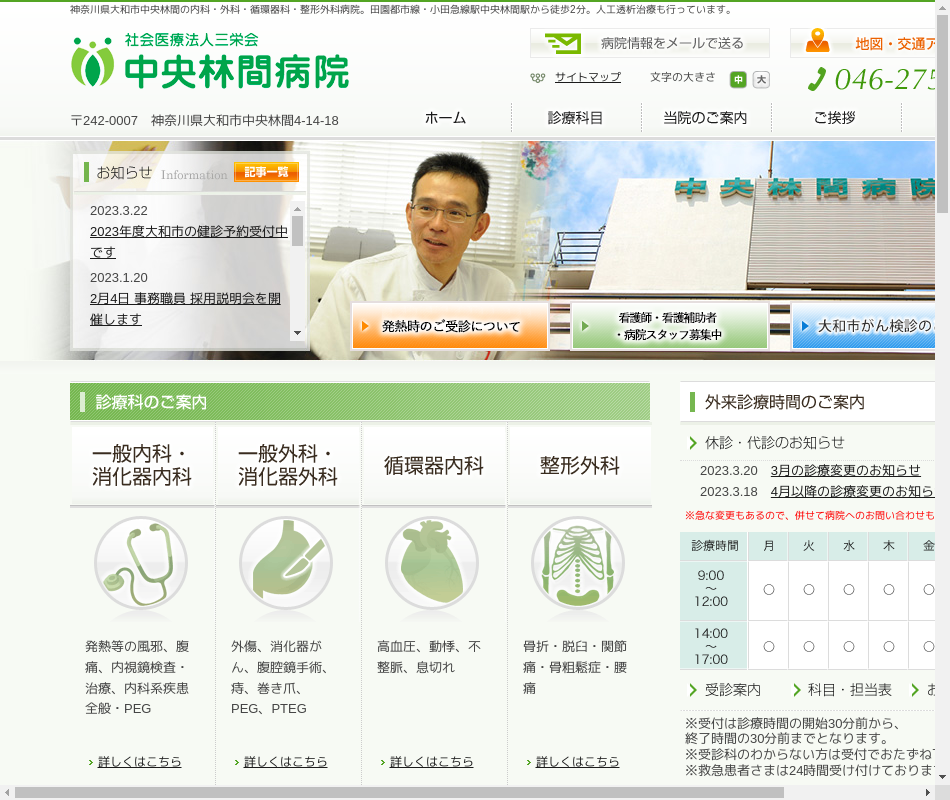Open 2023年度大和市の健診予約受付中 news link

tap(188, 242)
